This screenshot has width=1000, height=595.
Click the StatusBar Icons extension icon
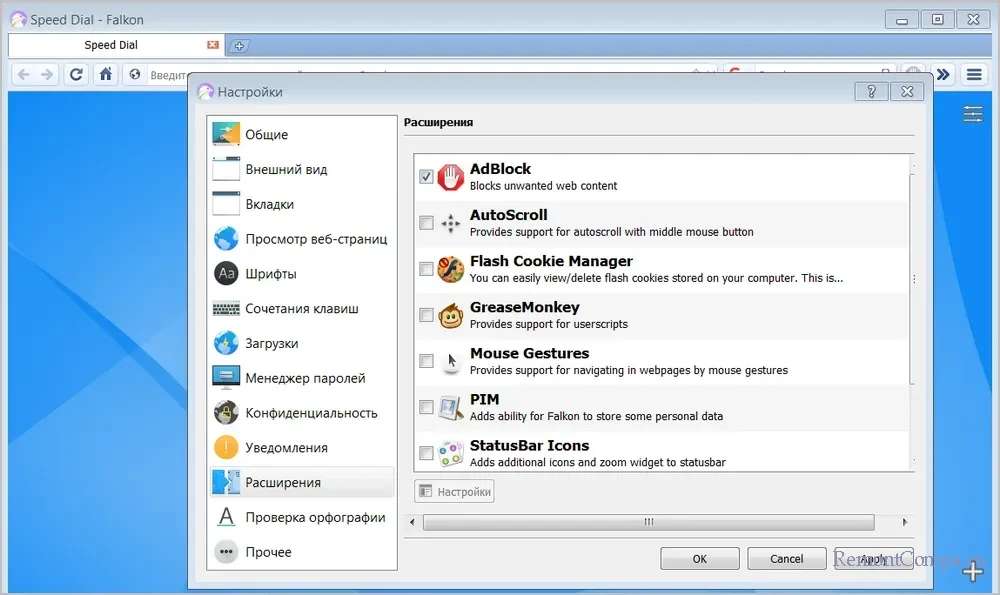450,453
